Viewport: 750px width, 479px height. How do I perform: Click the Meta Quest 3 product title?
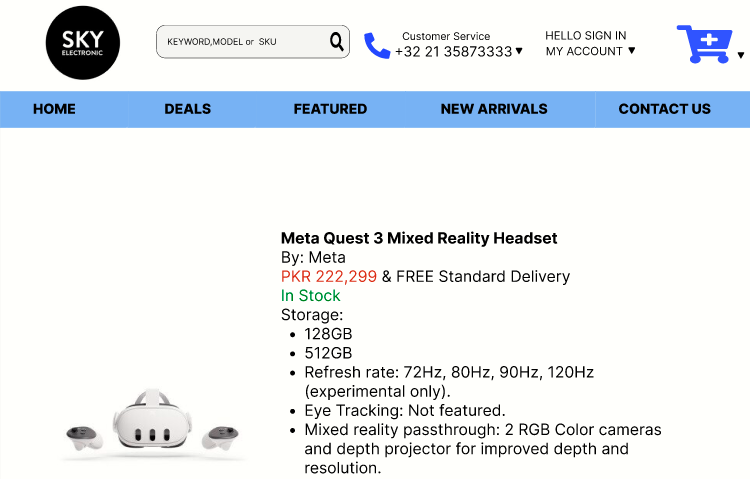coord(419,238)
